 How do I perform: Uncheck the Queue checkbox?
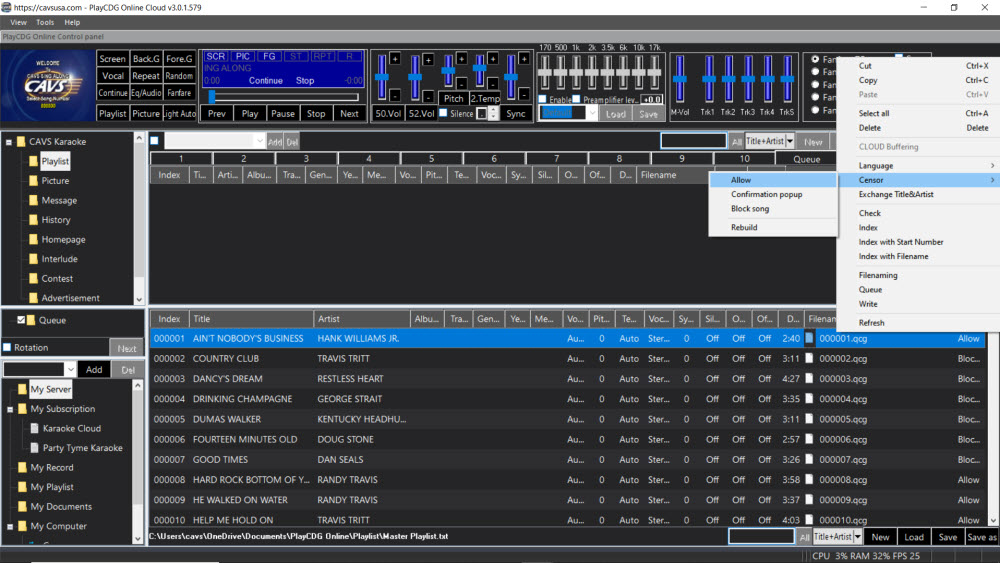click(21, 320)
